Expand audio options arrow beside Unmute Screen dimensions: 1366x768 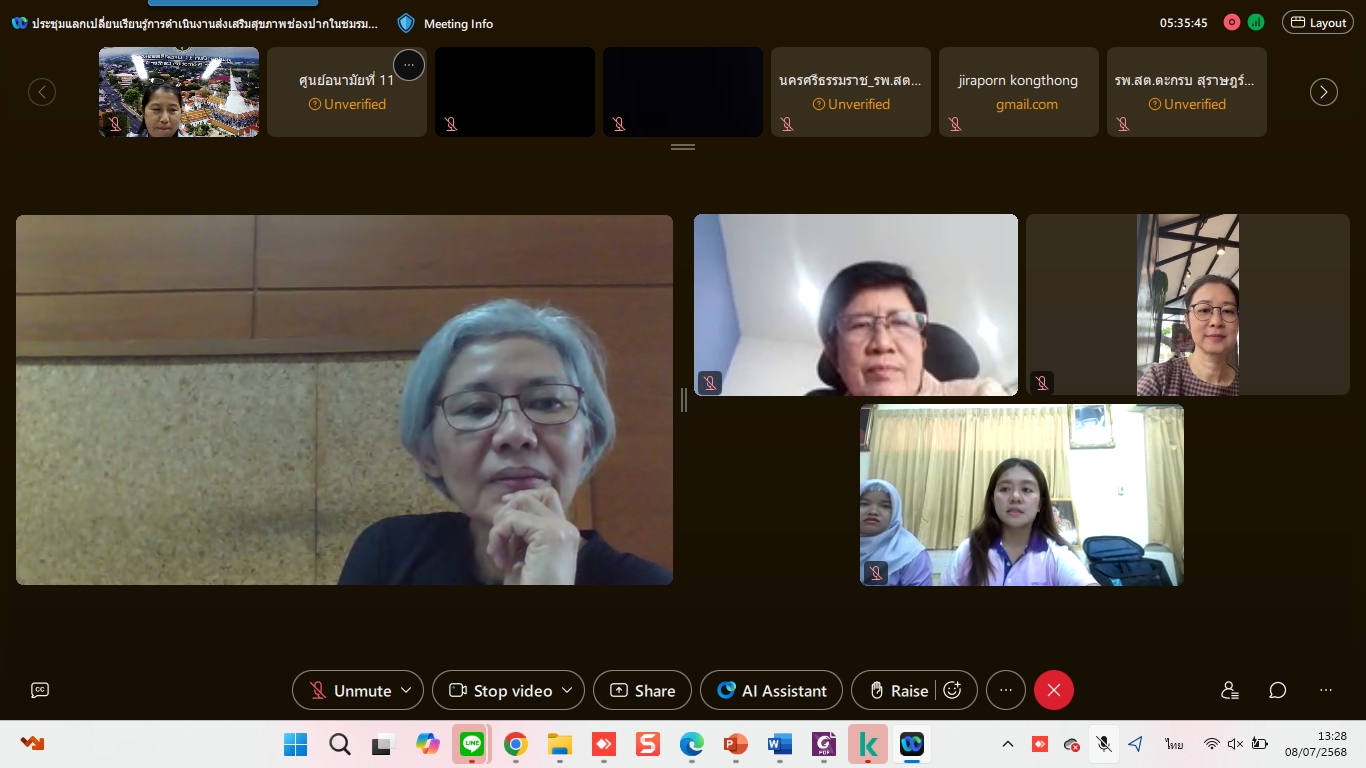click(x=406, y=690)
